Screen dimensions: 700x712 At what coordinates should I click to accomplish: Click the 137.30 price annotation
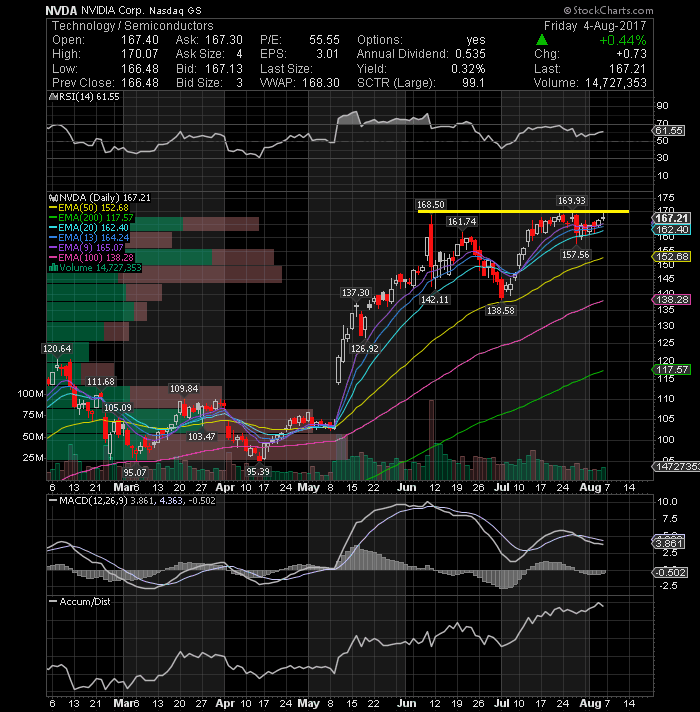coord(356,293)
